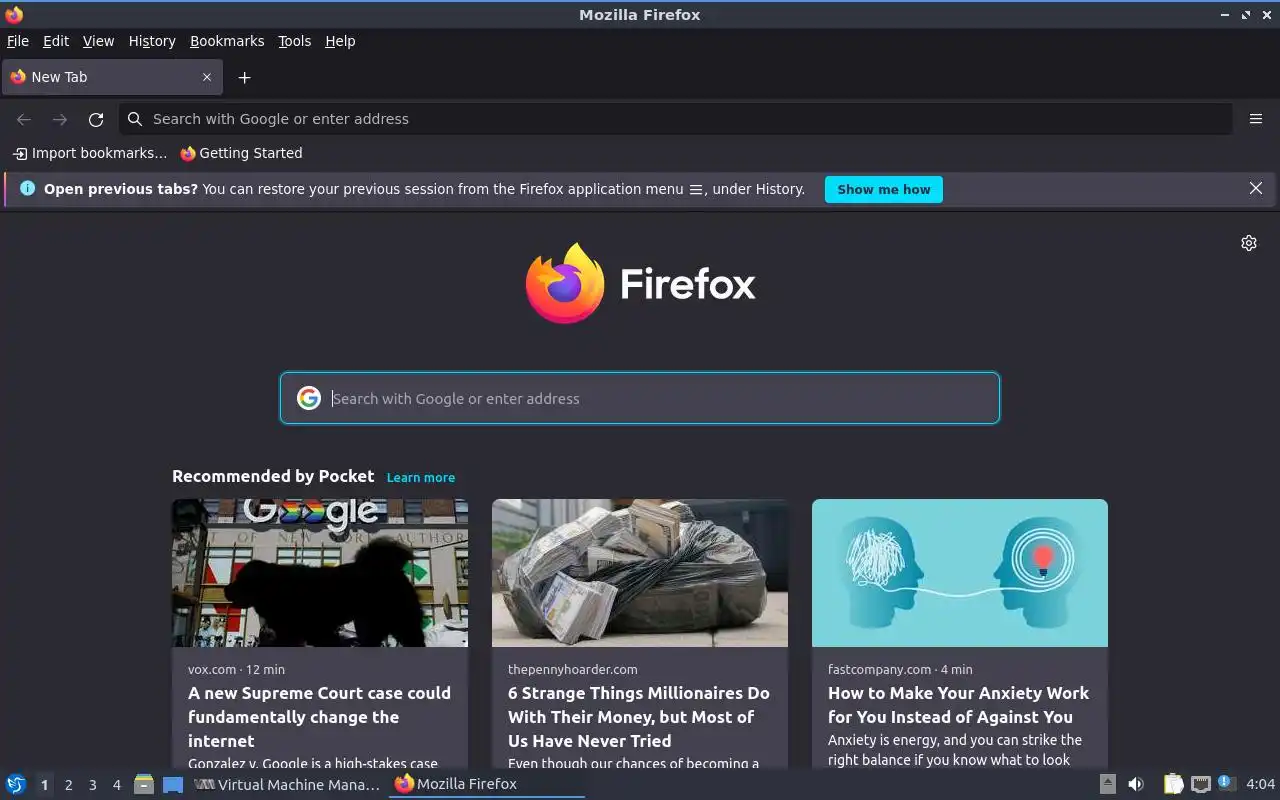Click the 4:04 taskbar clock
Image resolution: width=1280 pixels, height=800 pixels.
(x=1261, y=784)
